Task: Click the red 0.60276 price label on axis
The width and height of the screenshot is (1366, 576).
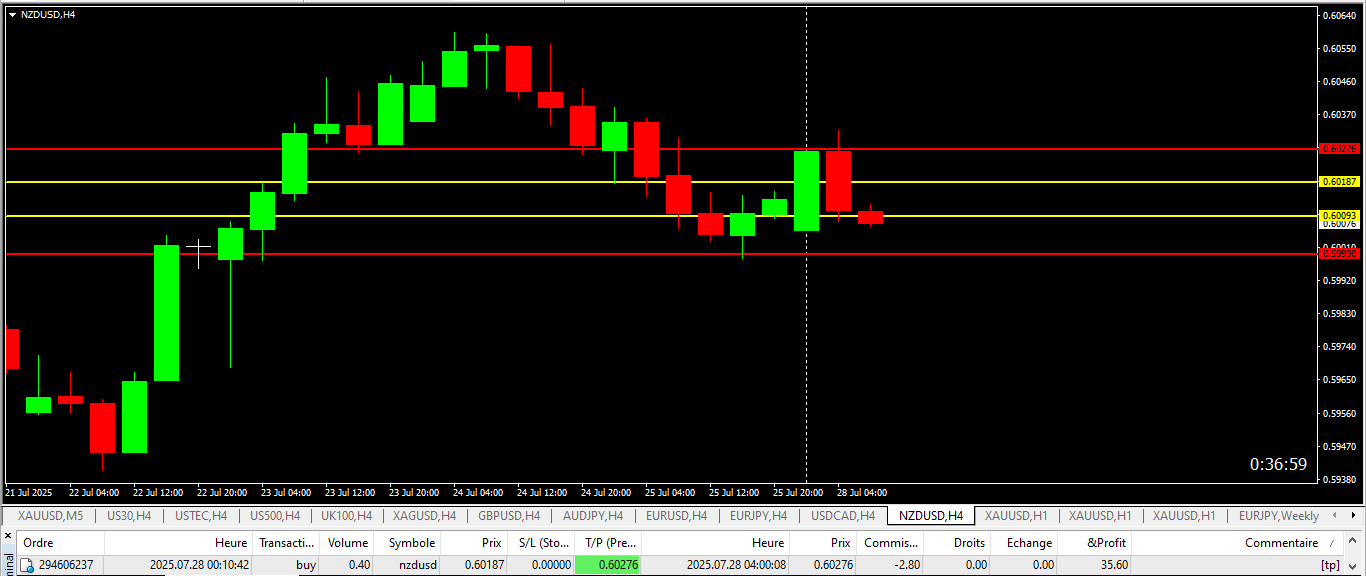Action: pos(1340,148)
